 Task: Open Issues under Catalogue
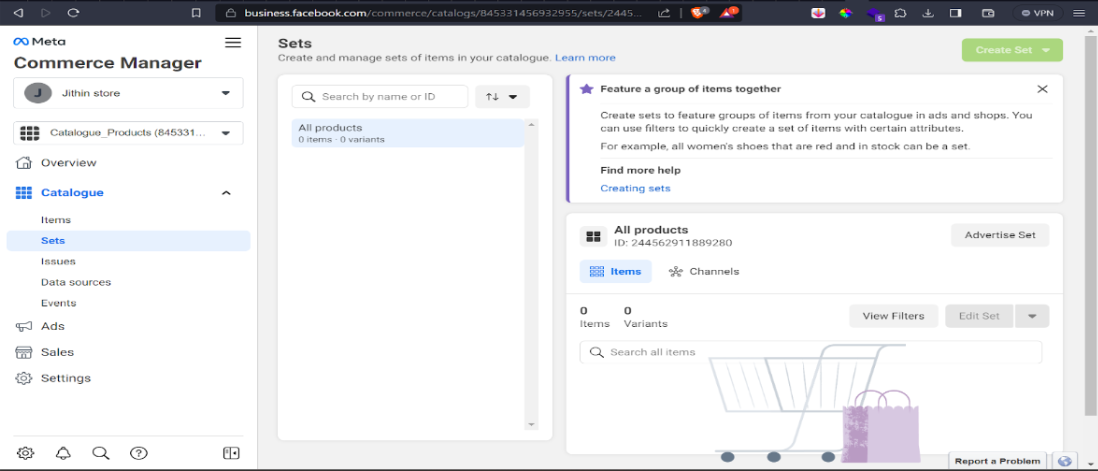pyautogui.click(x=58, y=262)
